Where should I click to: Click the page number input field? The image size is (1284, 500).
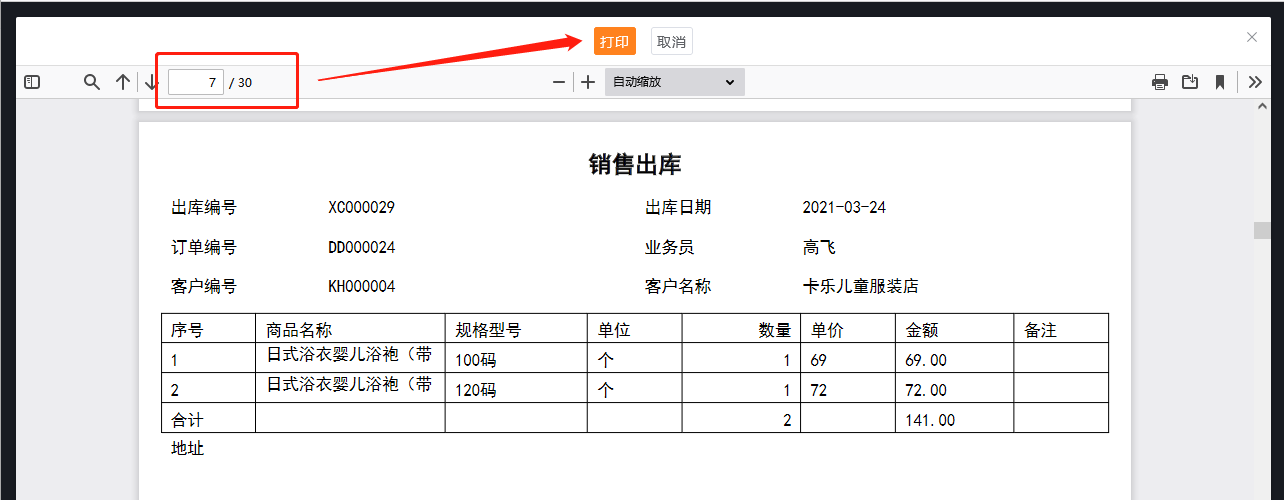pyautogui.click(x=196, y=82)
